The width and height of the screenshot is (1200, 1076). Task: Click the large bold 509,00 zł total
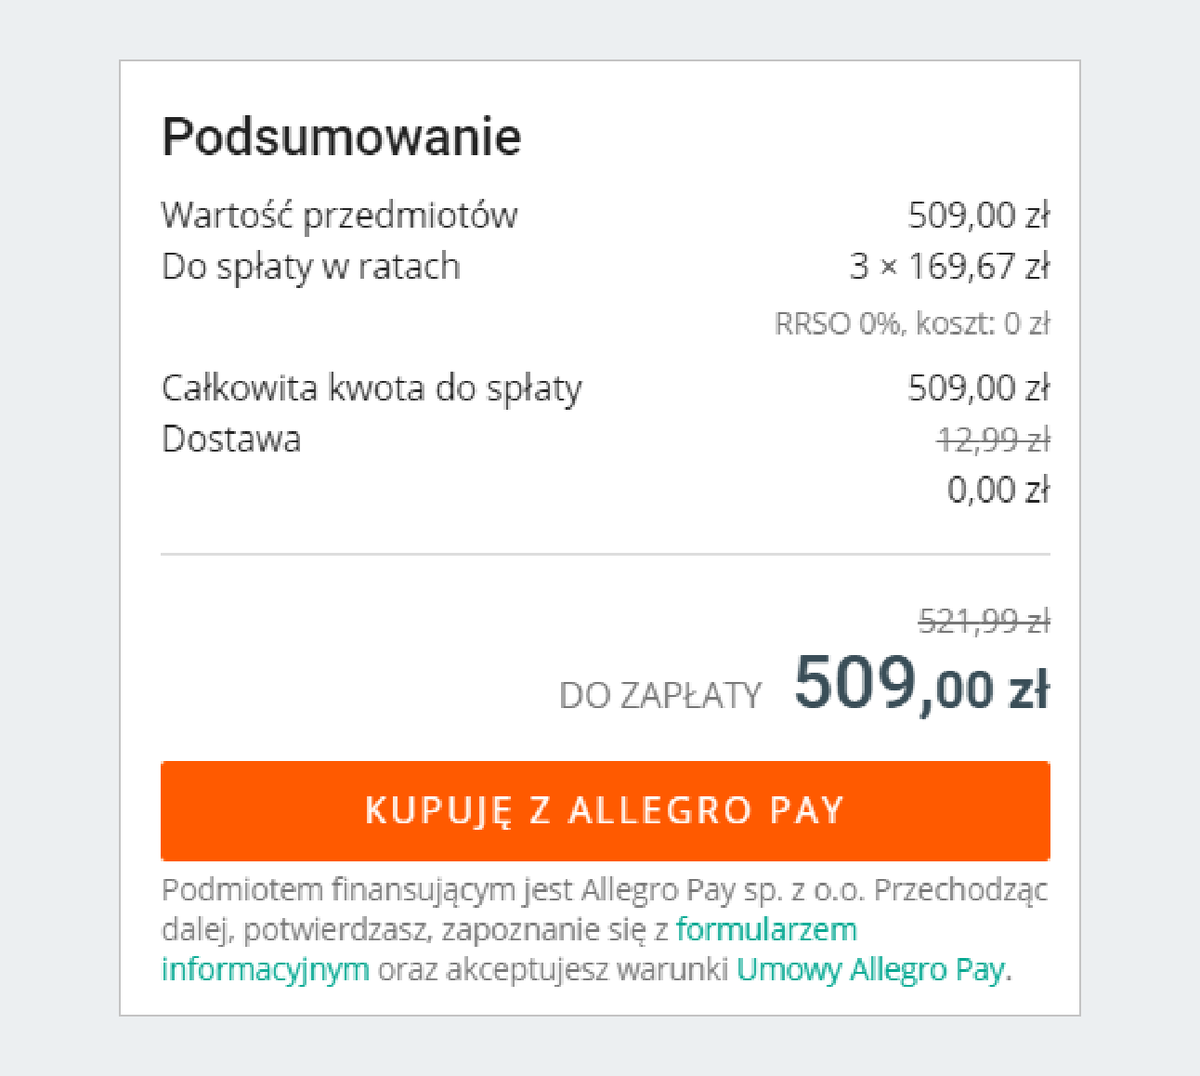[921, 686]
